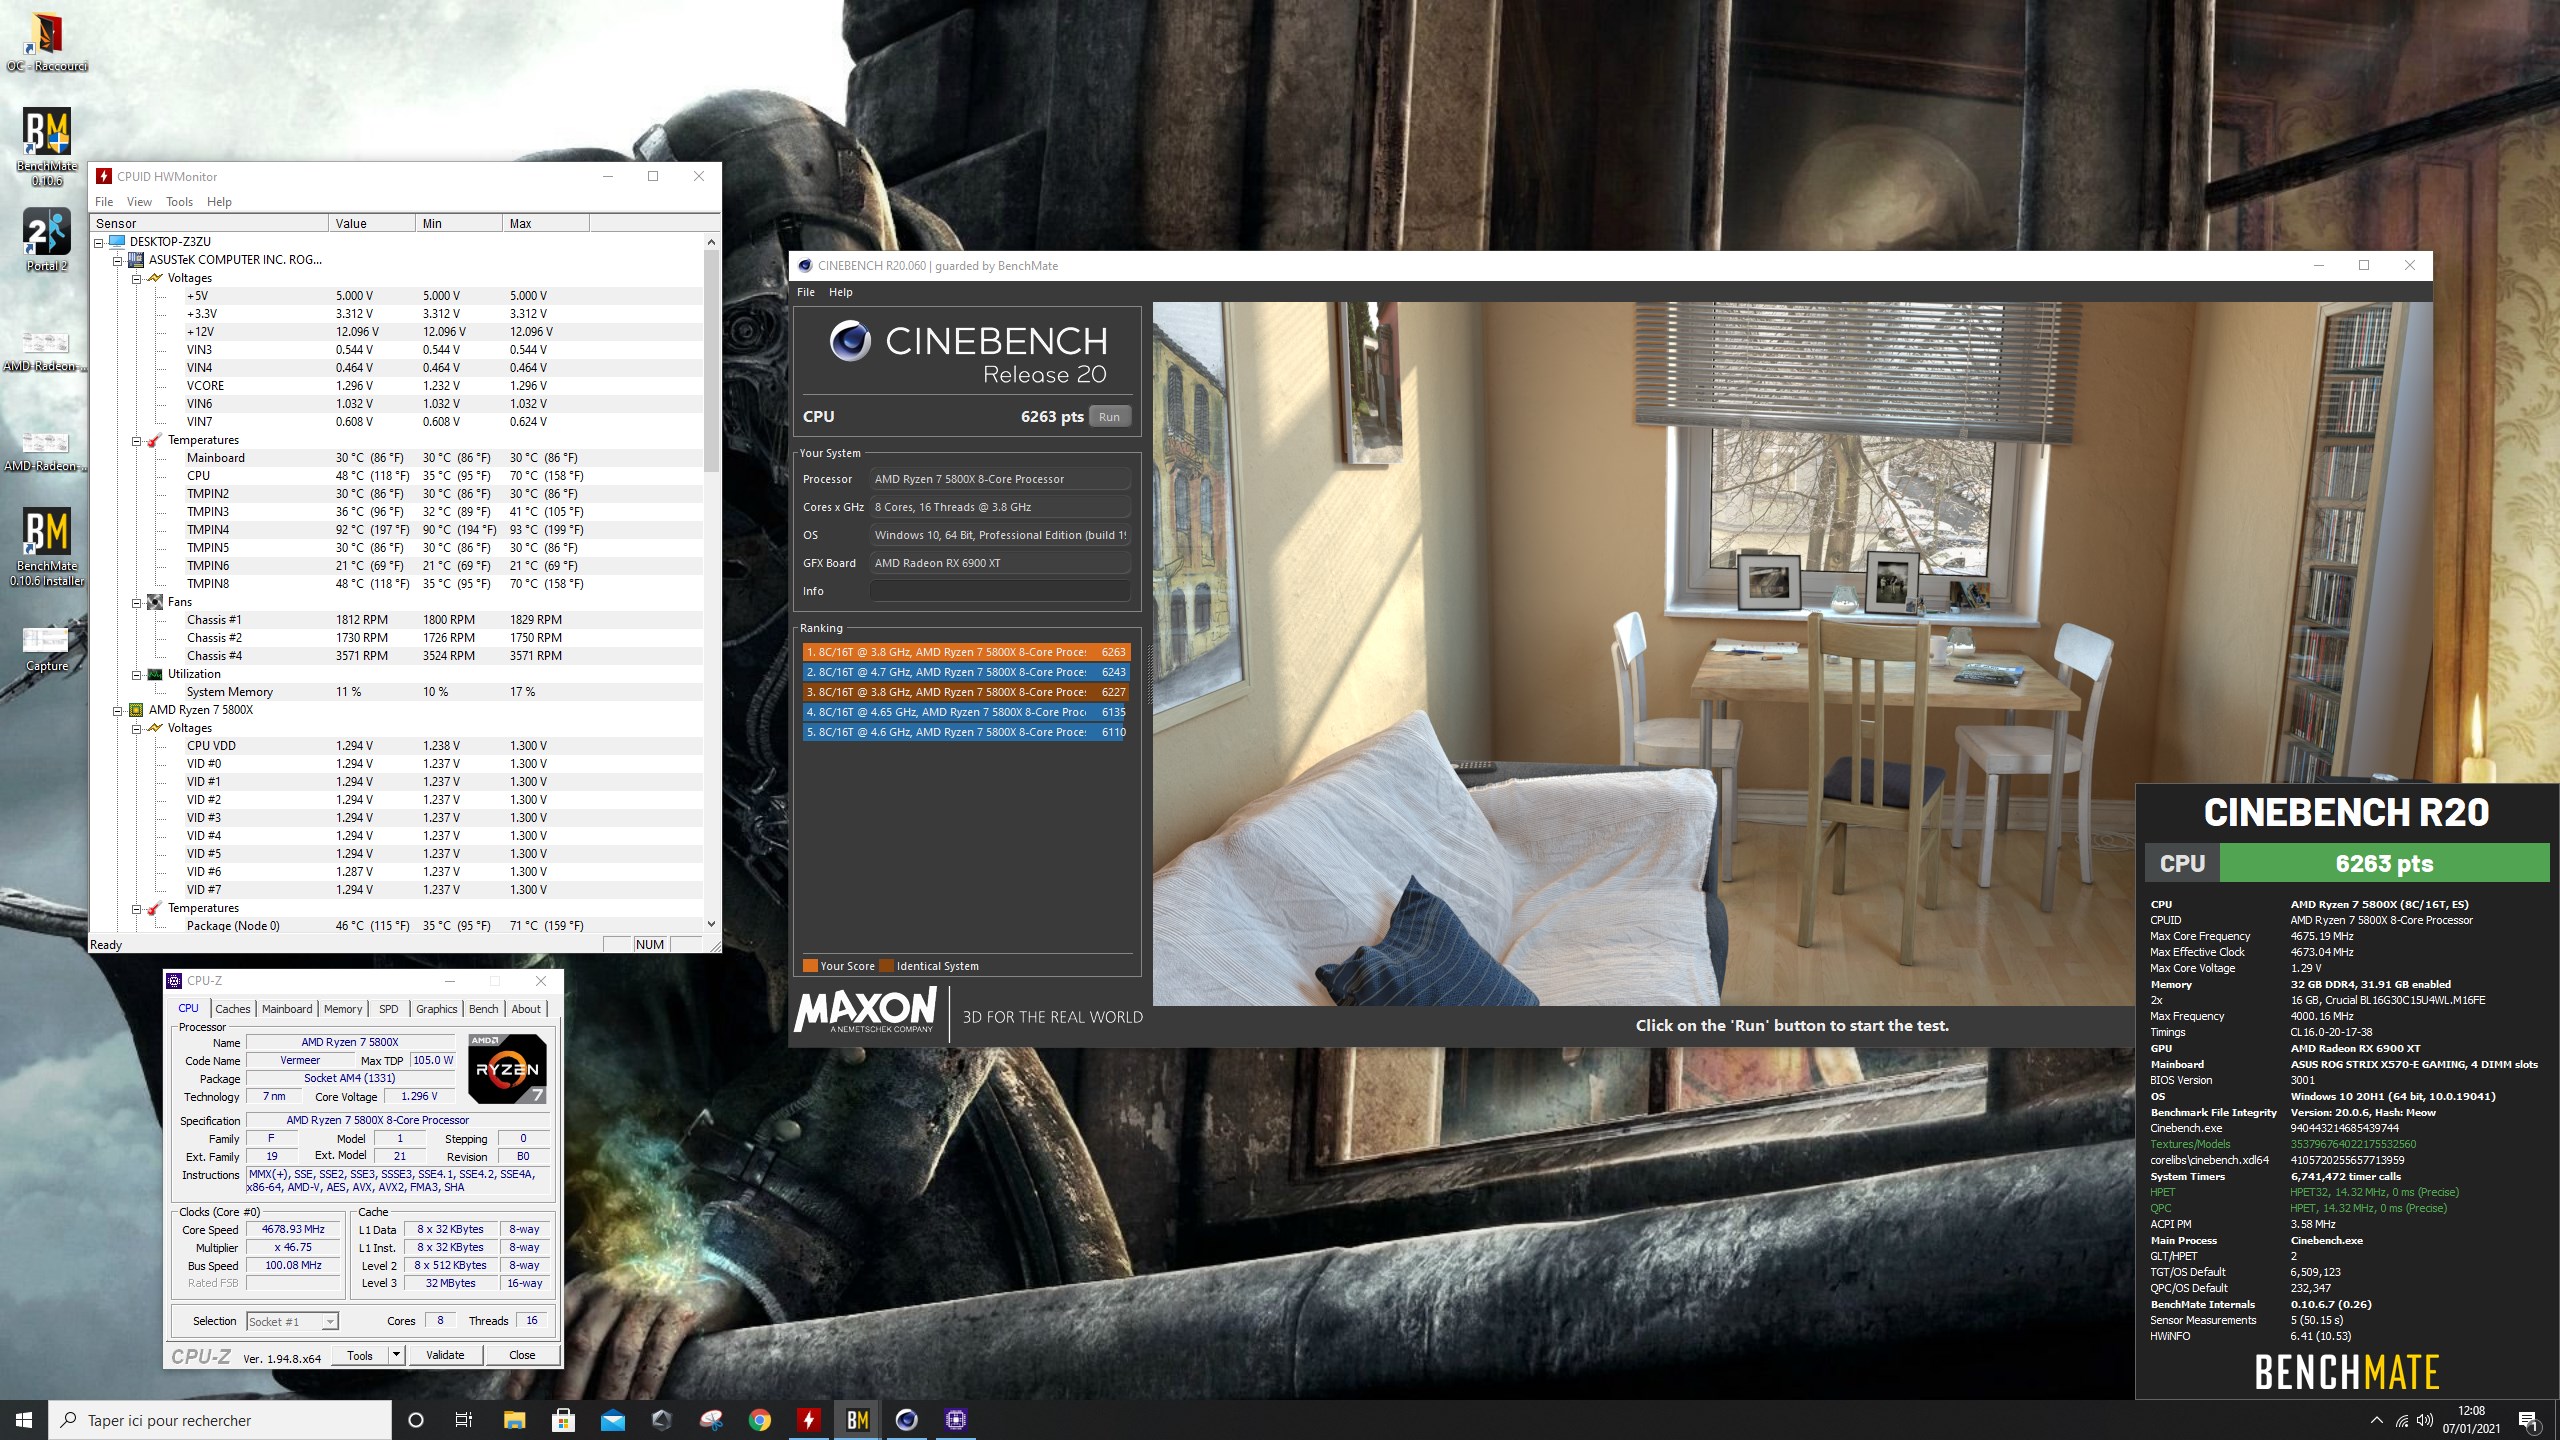Screen dimensions: 2560x1440
Task: Show hidden system tray icons
Action: point(2376,1420)
